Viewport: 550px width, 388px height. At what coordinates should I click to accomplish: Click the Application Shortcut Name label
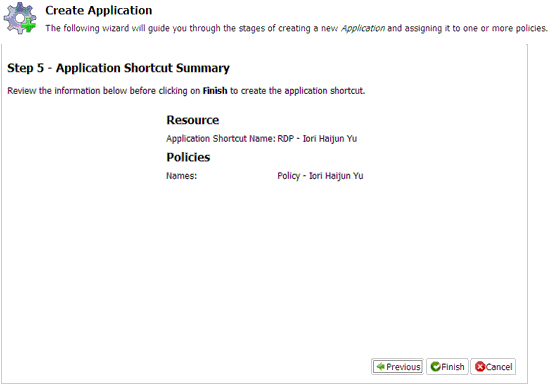[221, 139]
